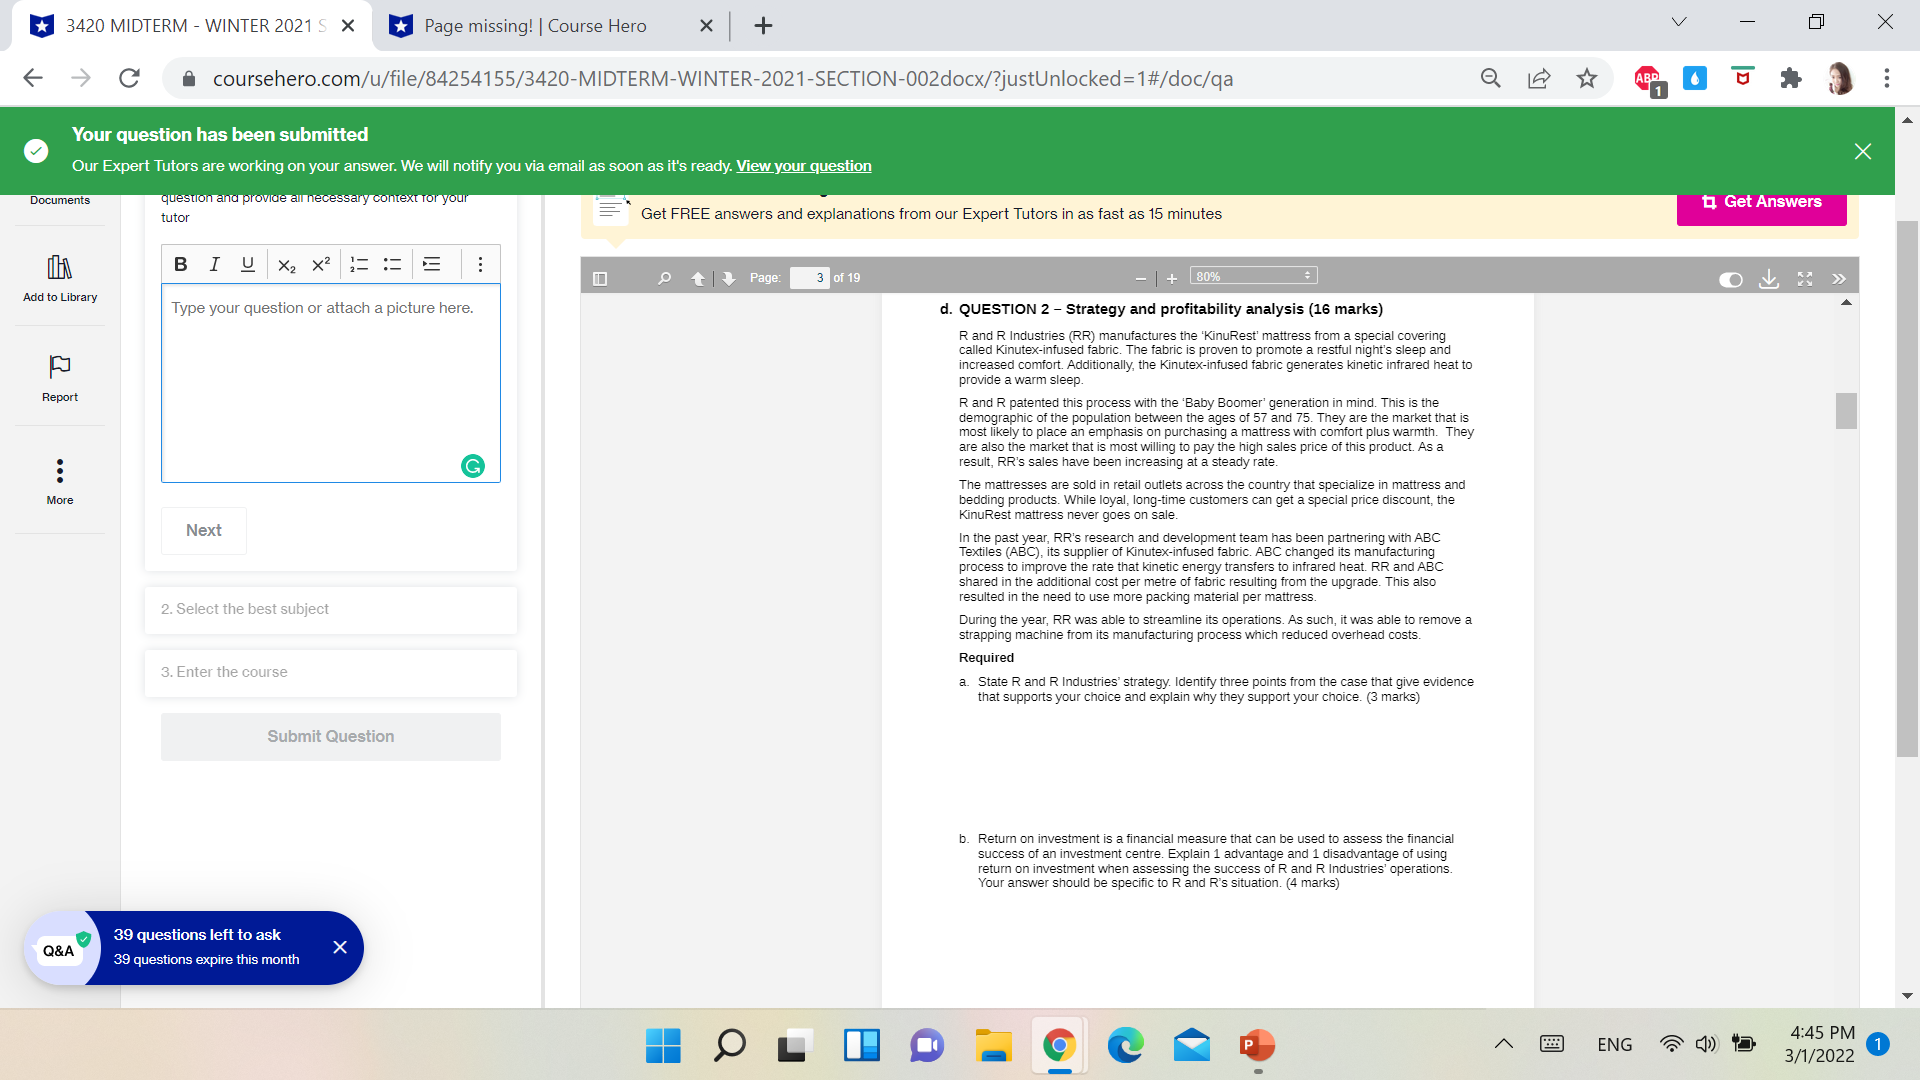Apply subscript formatting
1920x1080 pixels.
[x=287, y=264]
